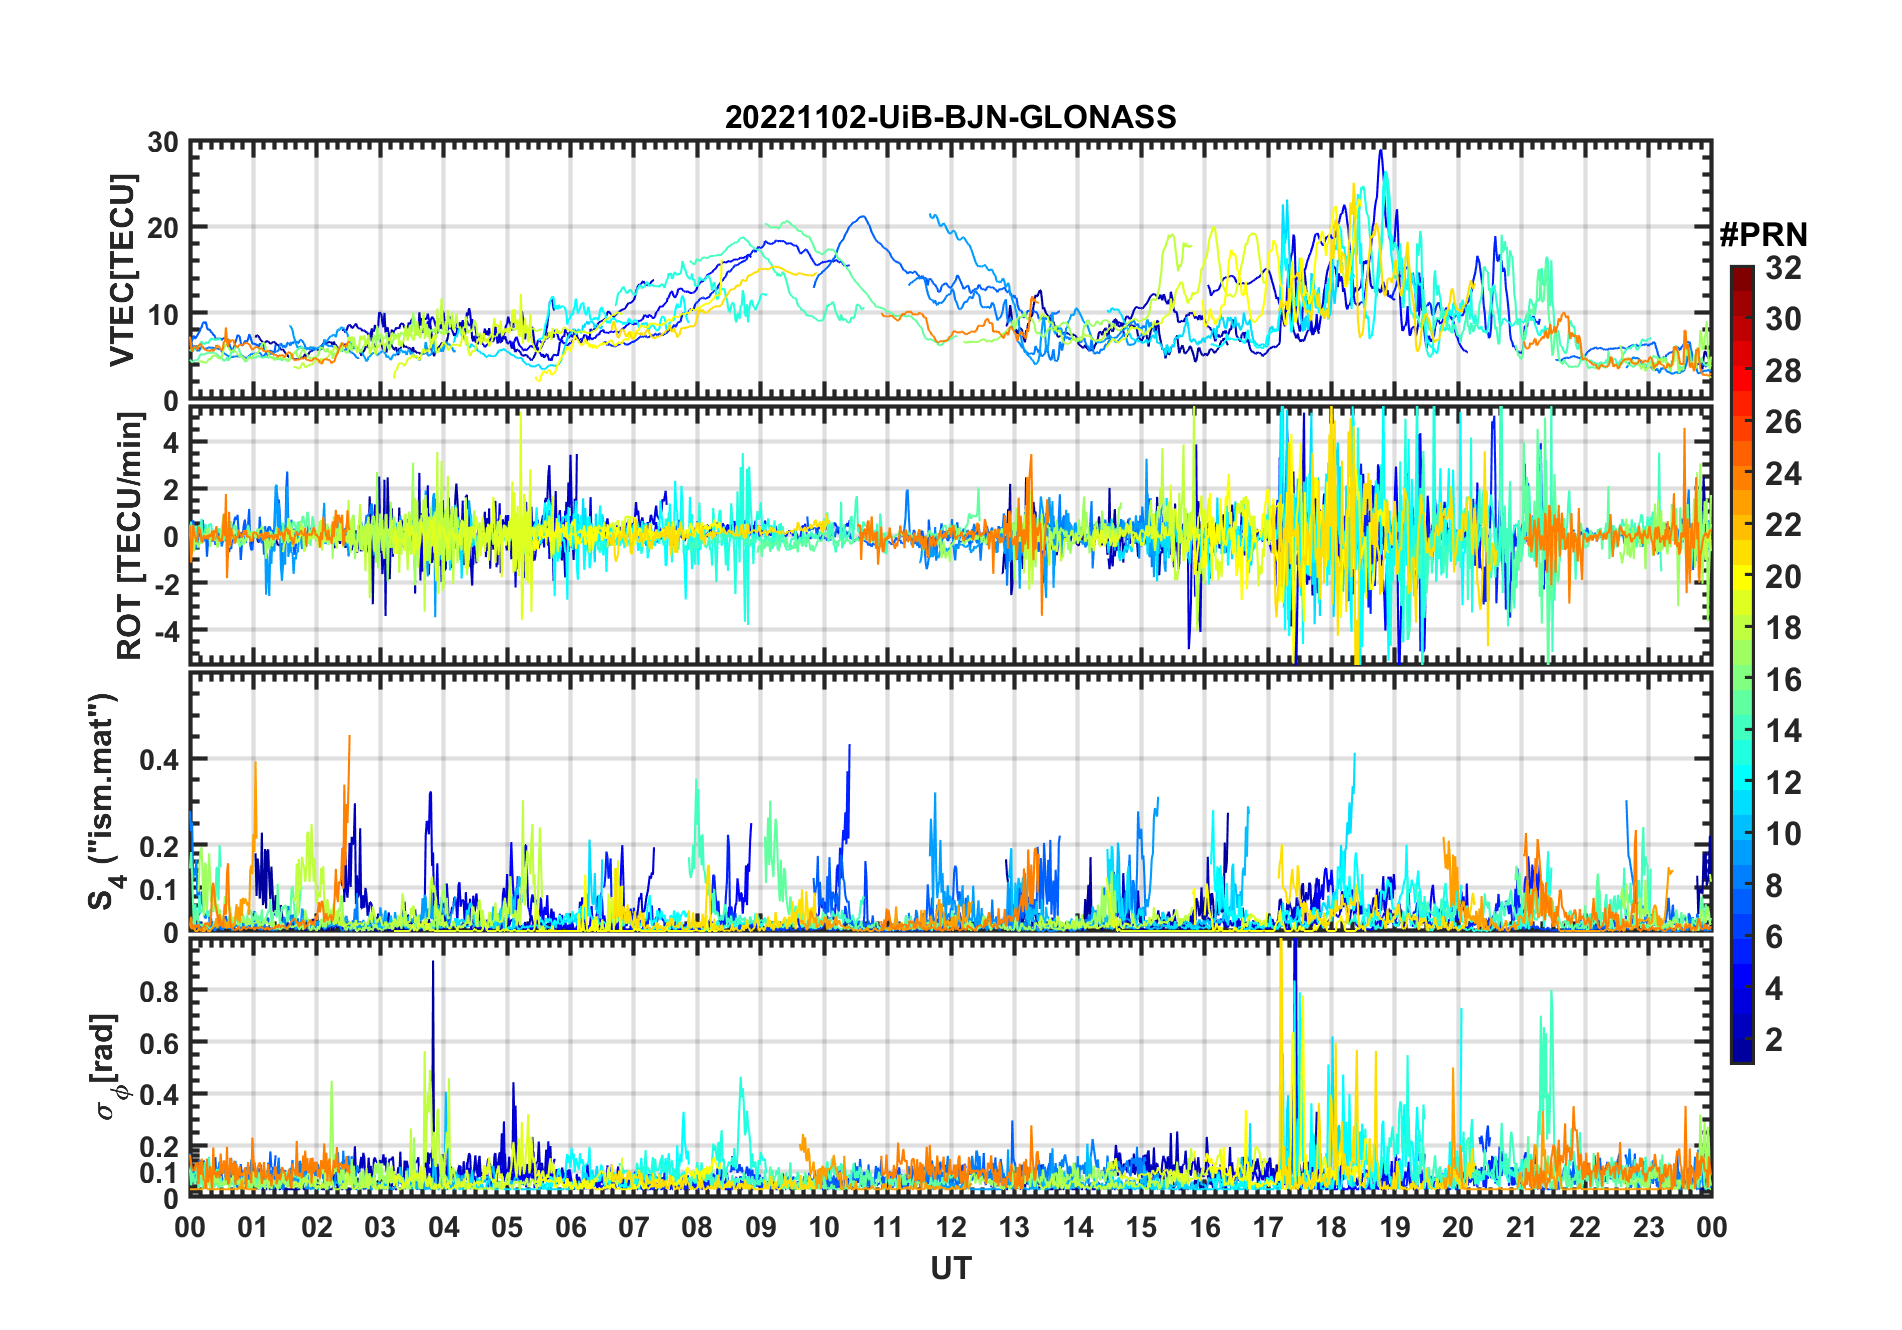Select the VTEC[TECU] axis label
The height and width of the screenshot is (1330, 1902).
[121, 270]
